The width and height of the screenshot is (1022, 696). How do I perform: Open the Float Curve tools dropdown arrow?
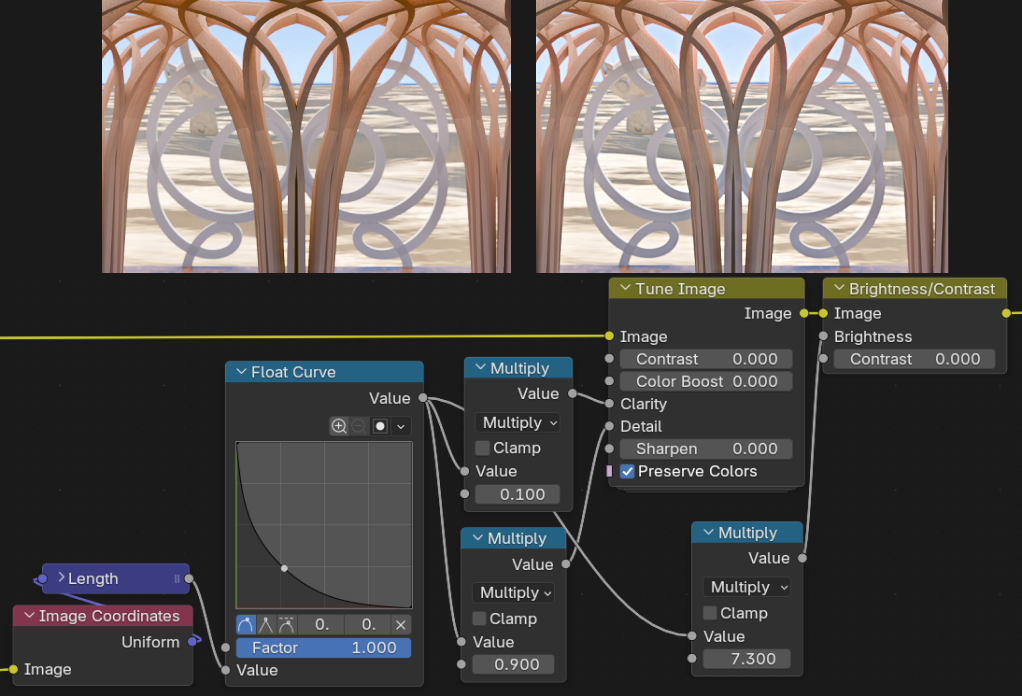[x=401, y=426]
